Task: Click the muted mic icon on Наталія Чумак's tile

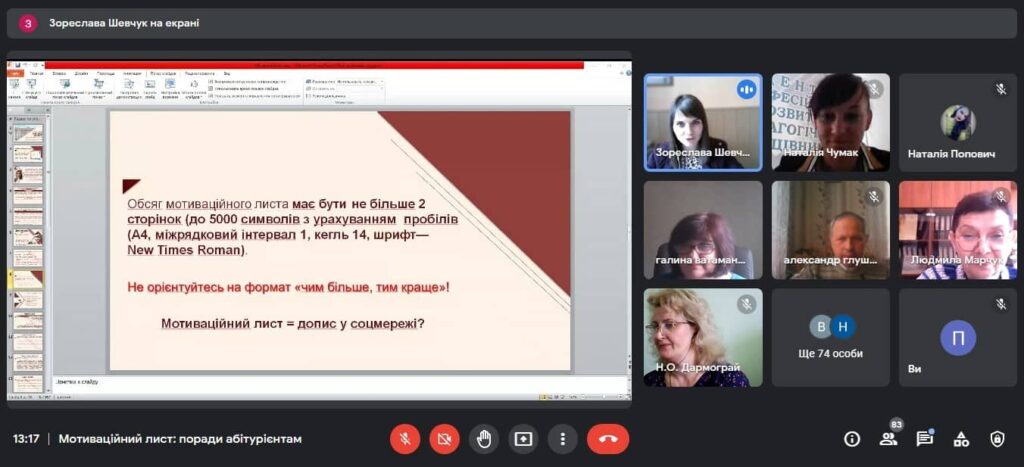Action: pos(873,90)
